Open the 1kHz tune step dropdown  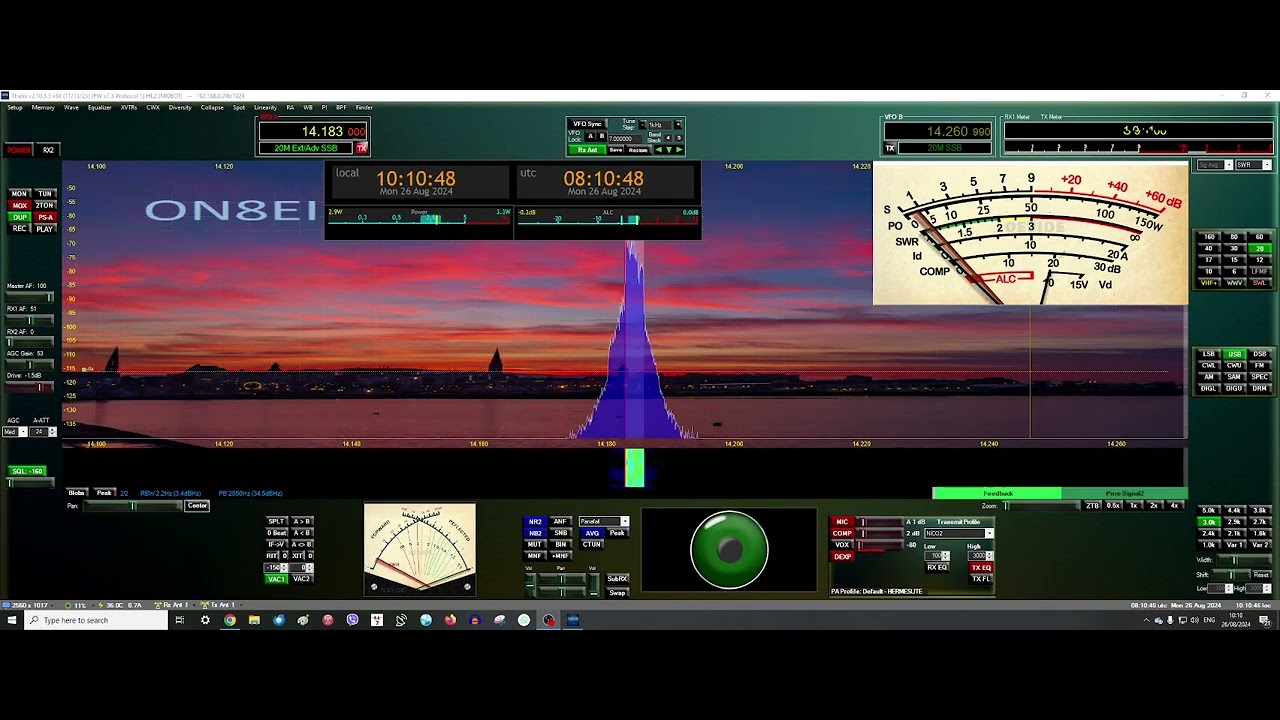(x=660, y=124)
